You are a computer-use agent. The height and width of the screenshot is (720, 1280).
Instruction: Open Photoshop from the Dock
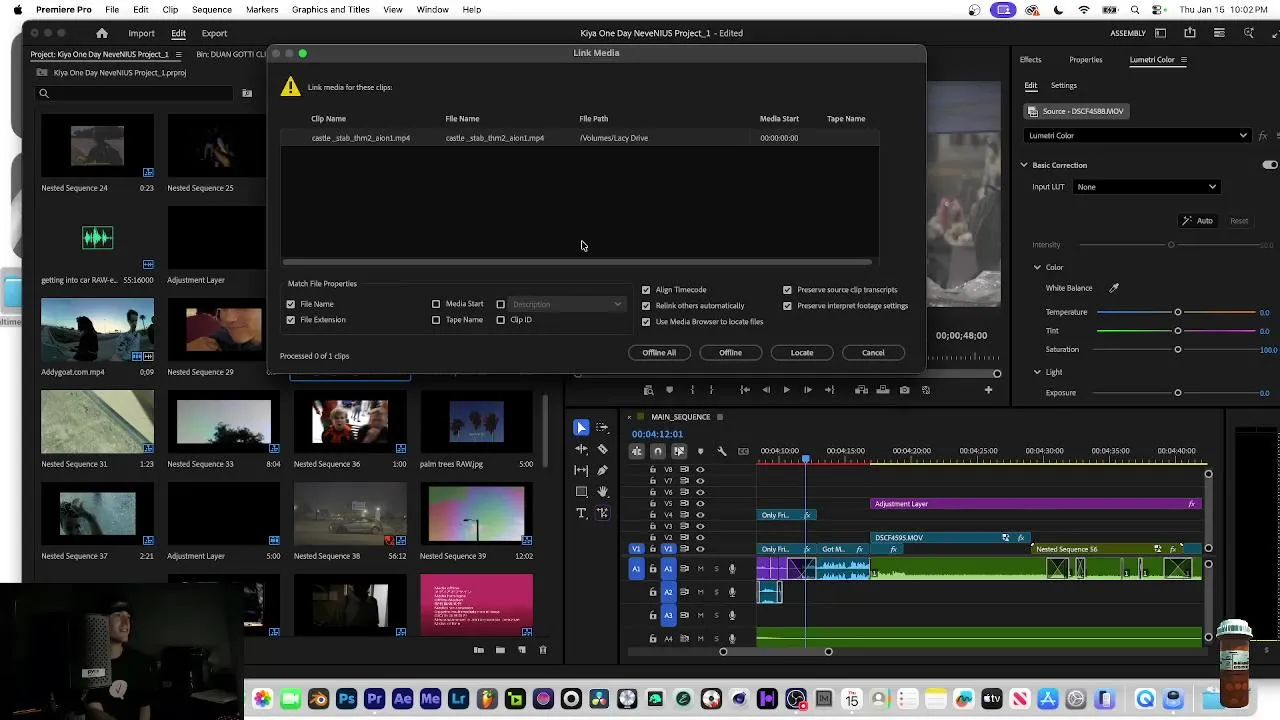click(x=346, y=699)
